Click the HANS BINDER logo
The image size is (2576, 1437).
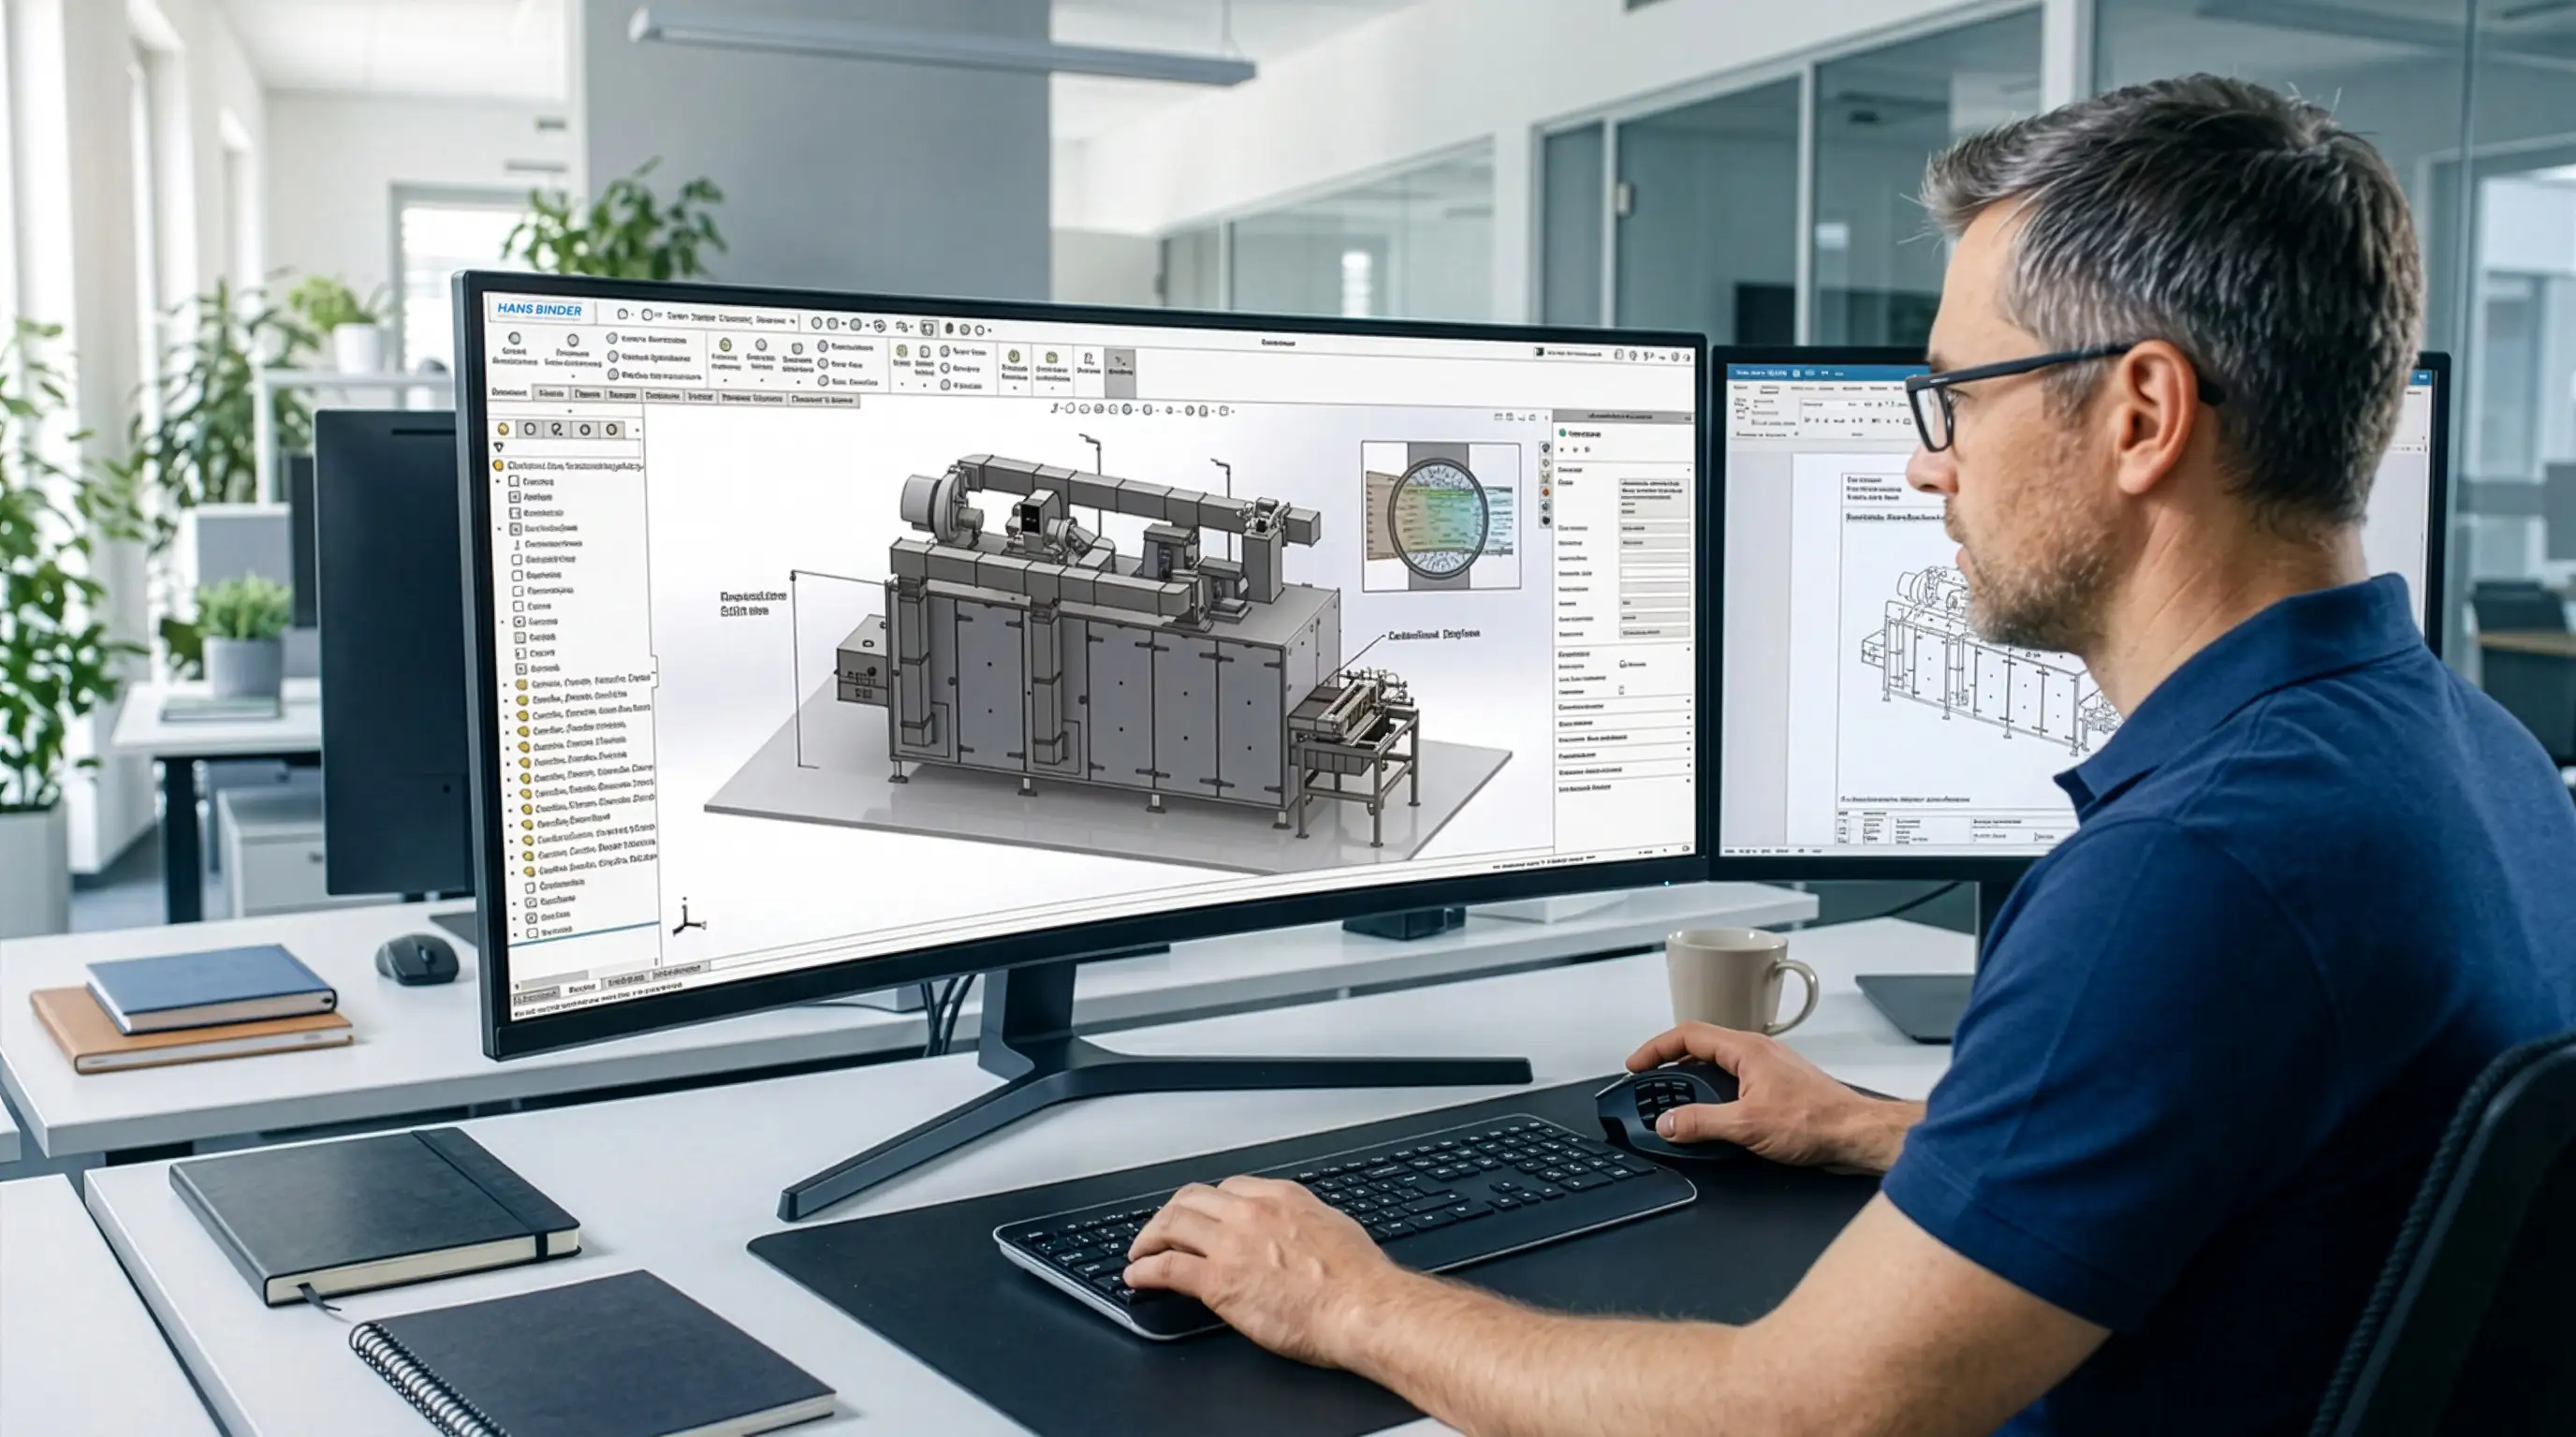[x=540, y=310]
